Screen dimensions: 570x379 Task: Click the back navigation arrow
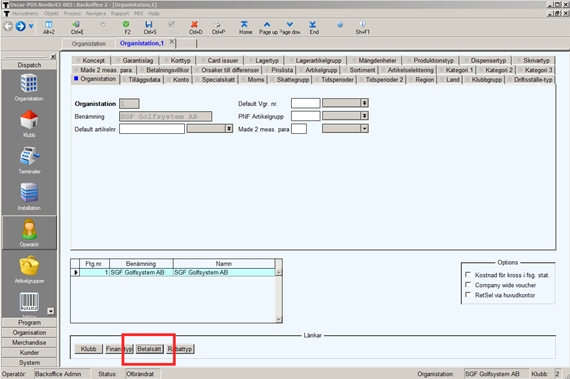[x=8, y=26]
